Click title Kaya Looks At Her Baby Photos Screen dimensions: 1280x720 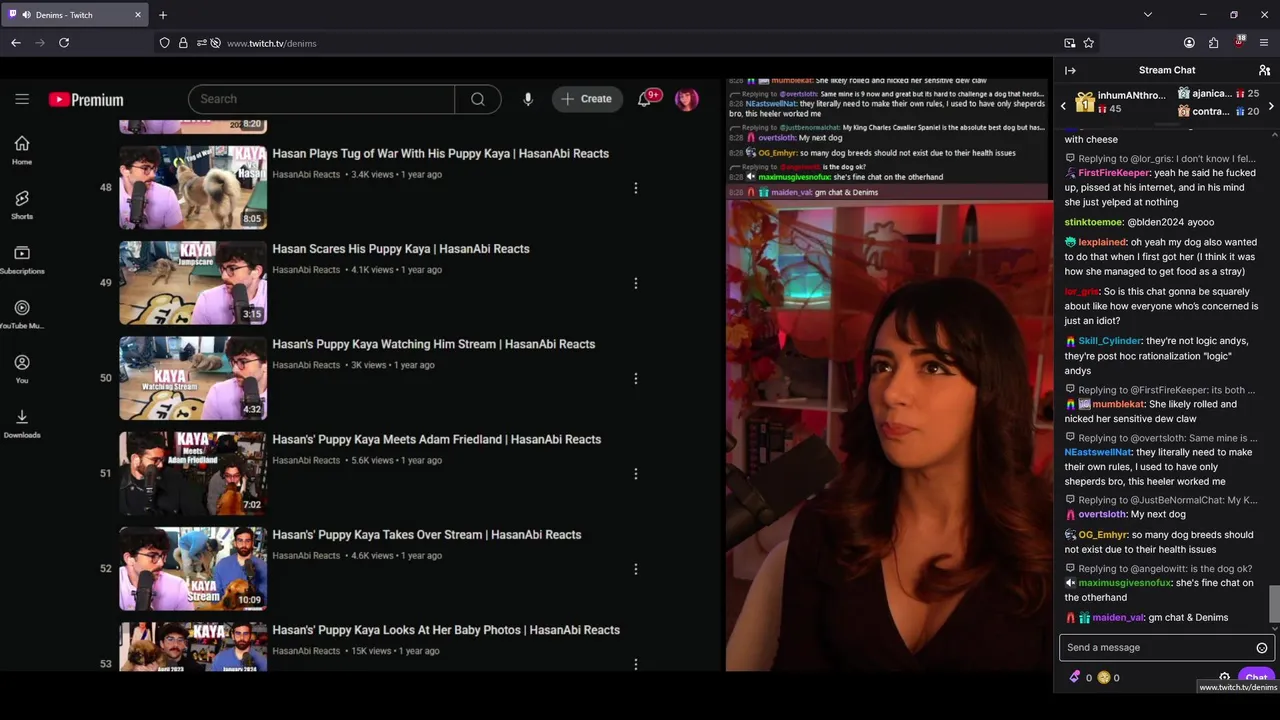coord(446,630)
